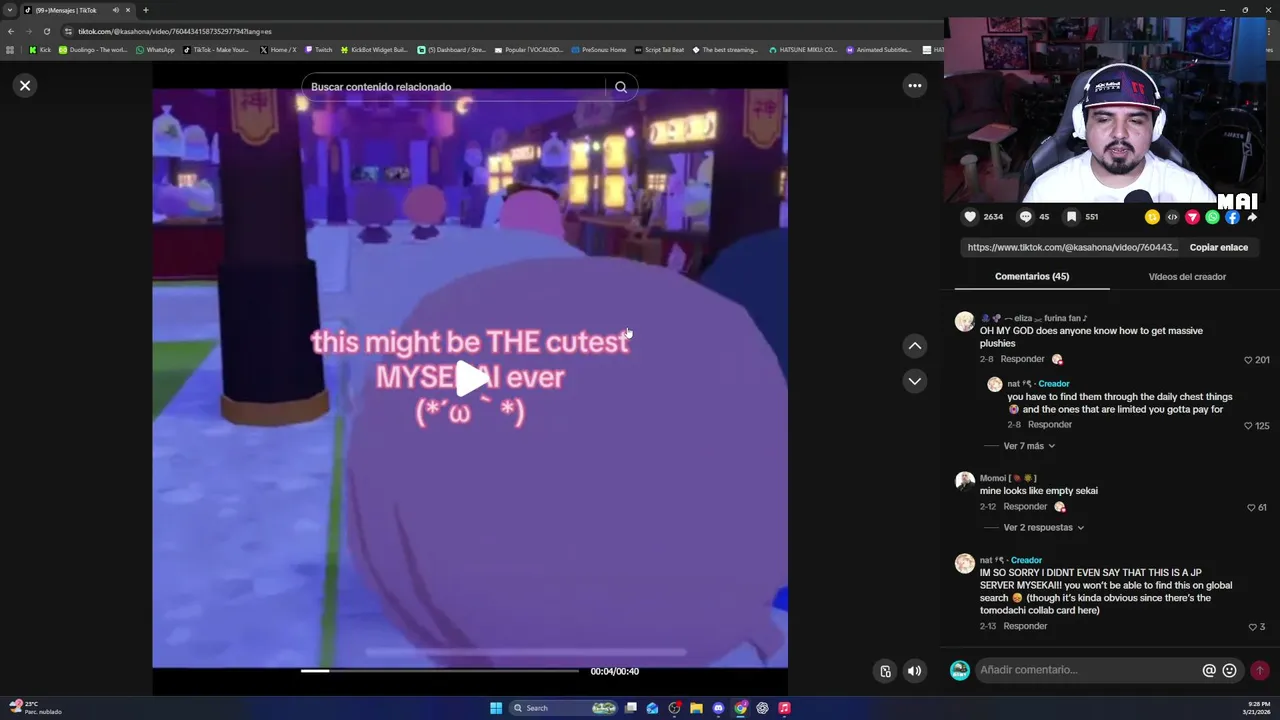Reply to nat's JP server MYSEKAI comment
The height and width of the screenshot is (720, 1280).
pyautogui.click(x=1025, y=626)
